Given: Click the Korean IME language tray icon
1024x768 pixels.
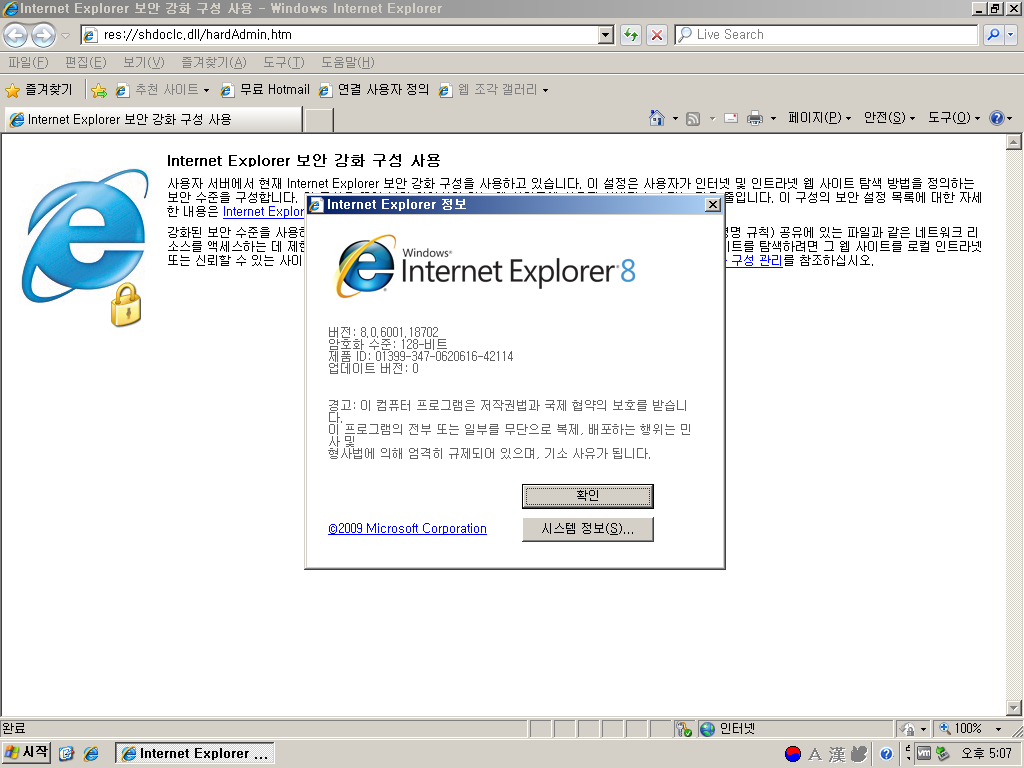Looking at the screenshot, I should point(792,754).
